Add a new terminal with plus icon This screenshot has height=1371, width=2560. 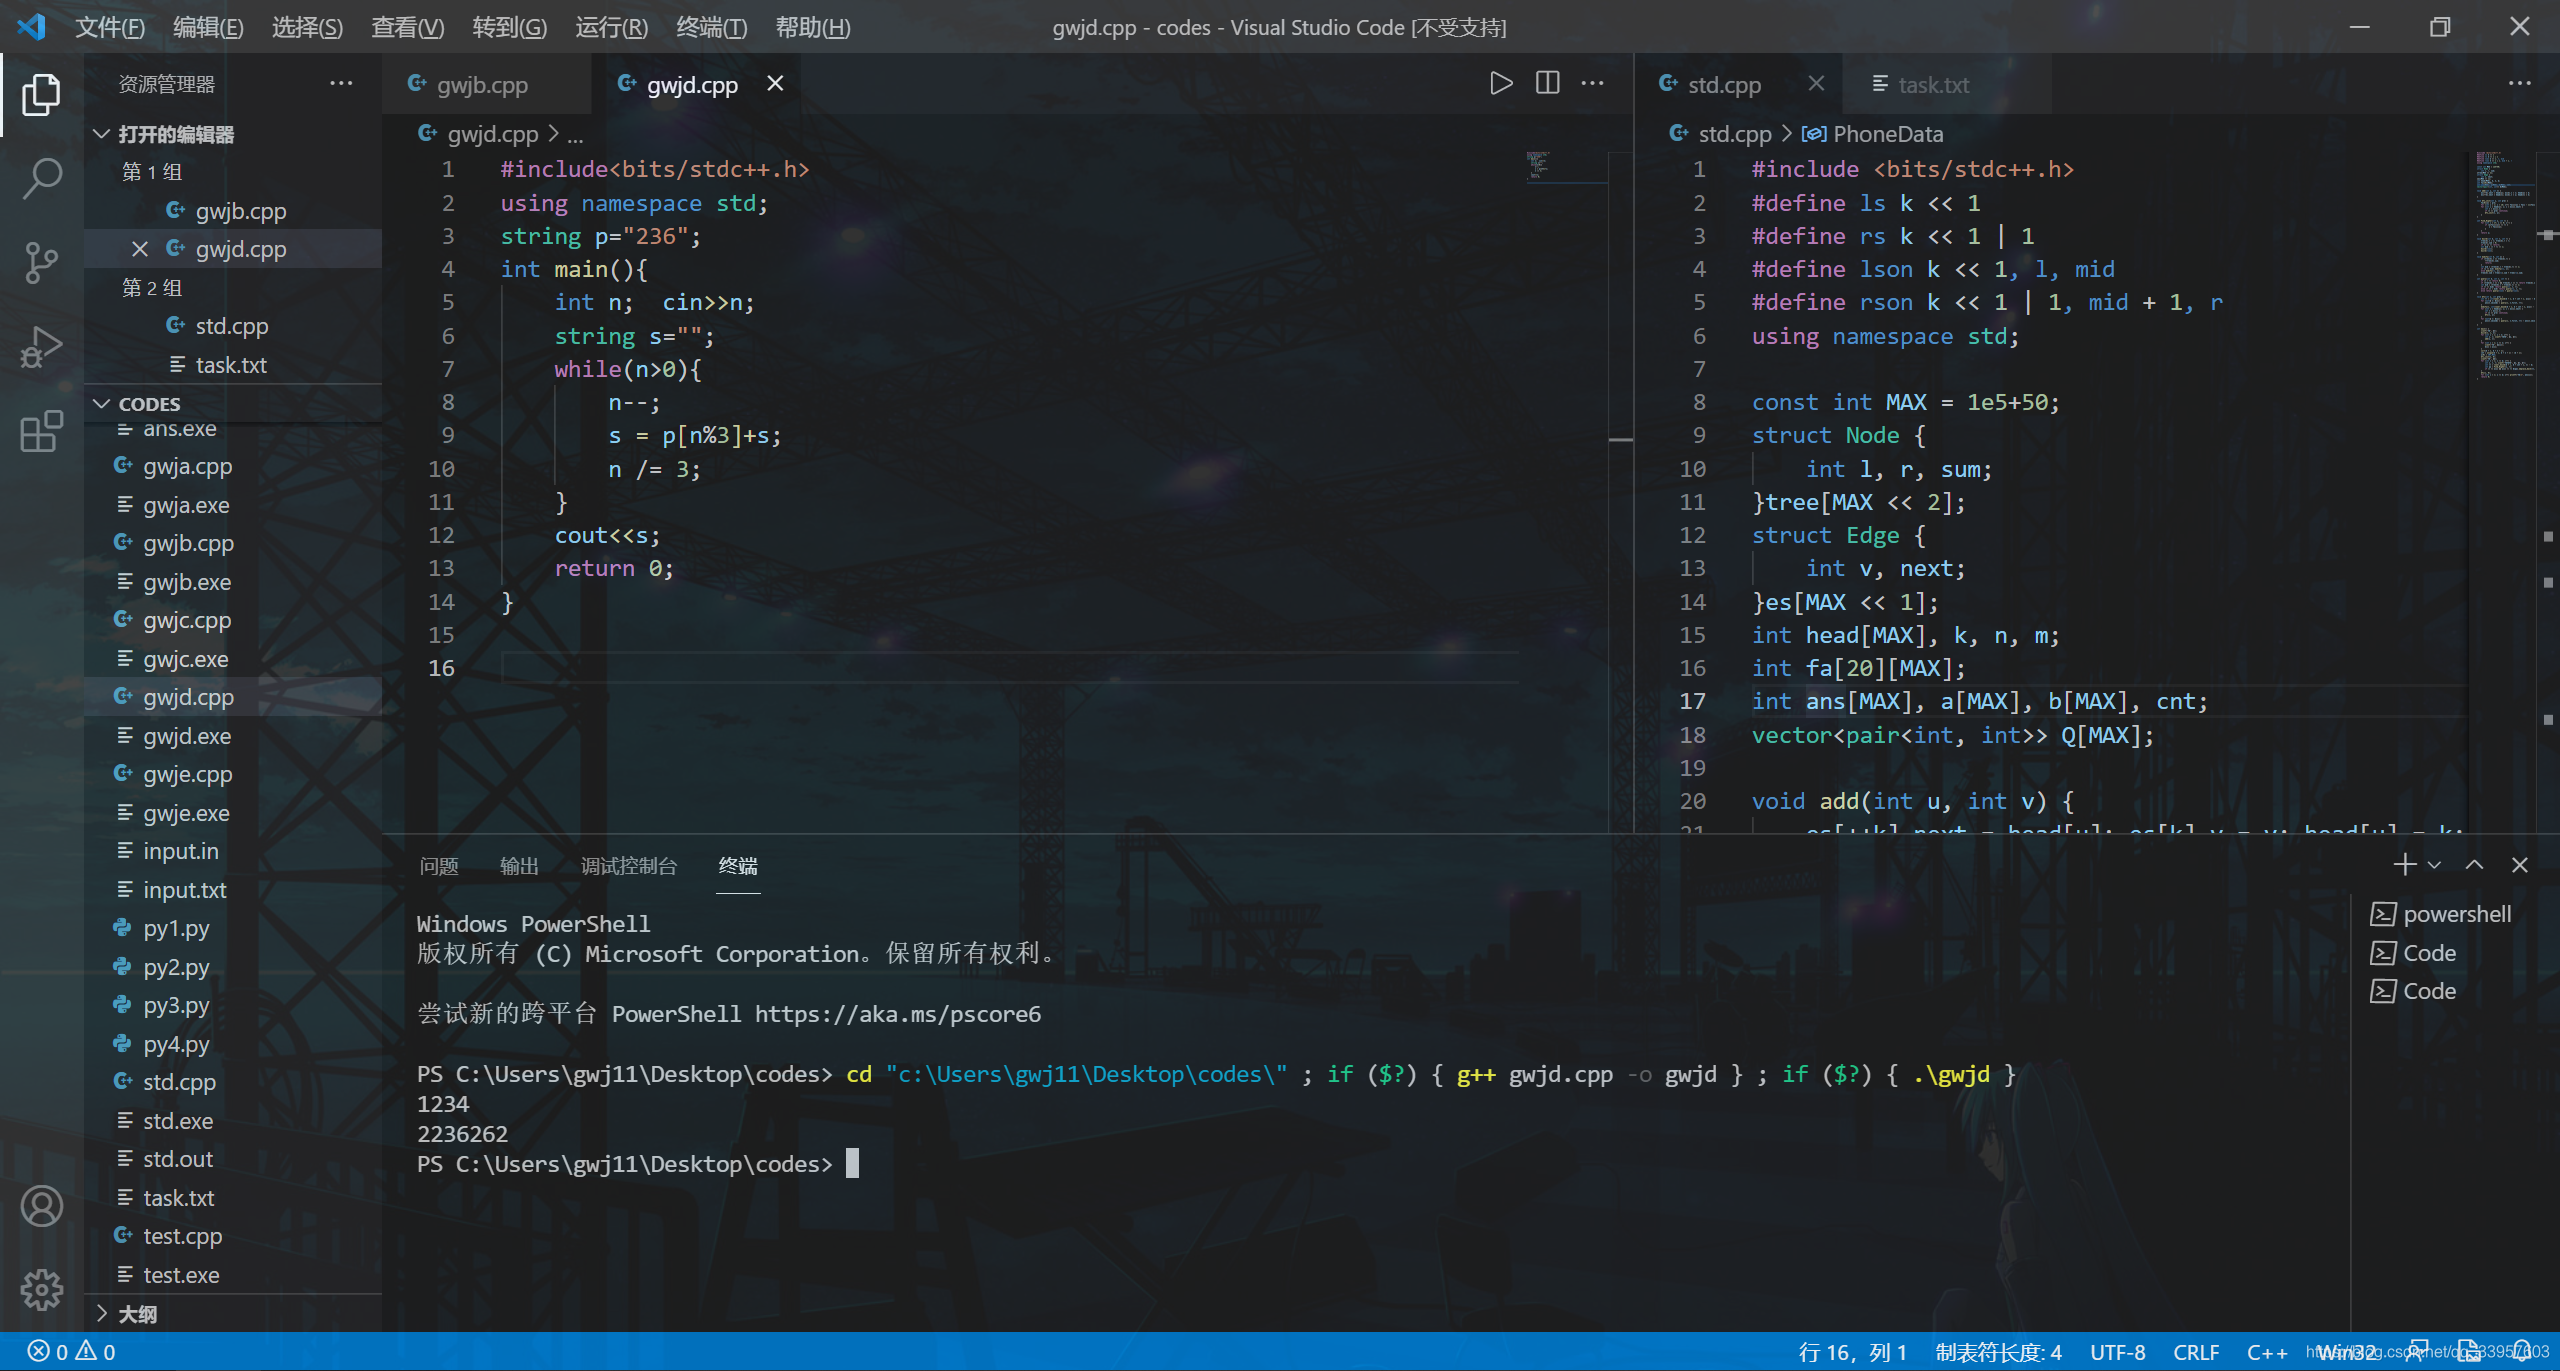pos(2404,865)
